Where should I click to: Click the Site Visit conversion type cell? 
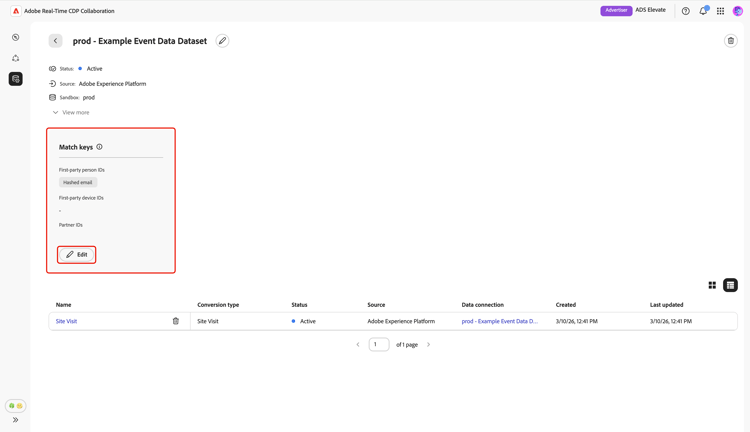pos(208,321)
